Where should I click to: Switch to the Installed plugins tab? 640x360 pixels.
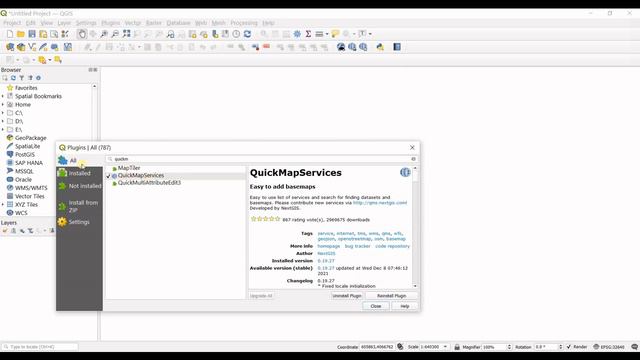(80, 173)
